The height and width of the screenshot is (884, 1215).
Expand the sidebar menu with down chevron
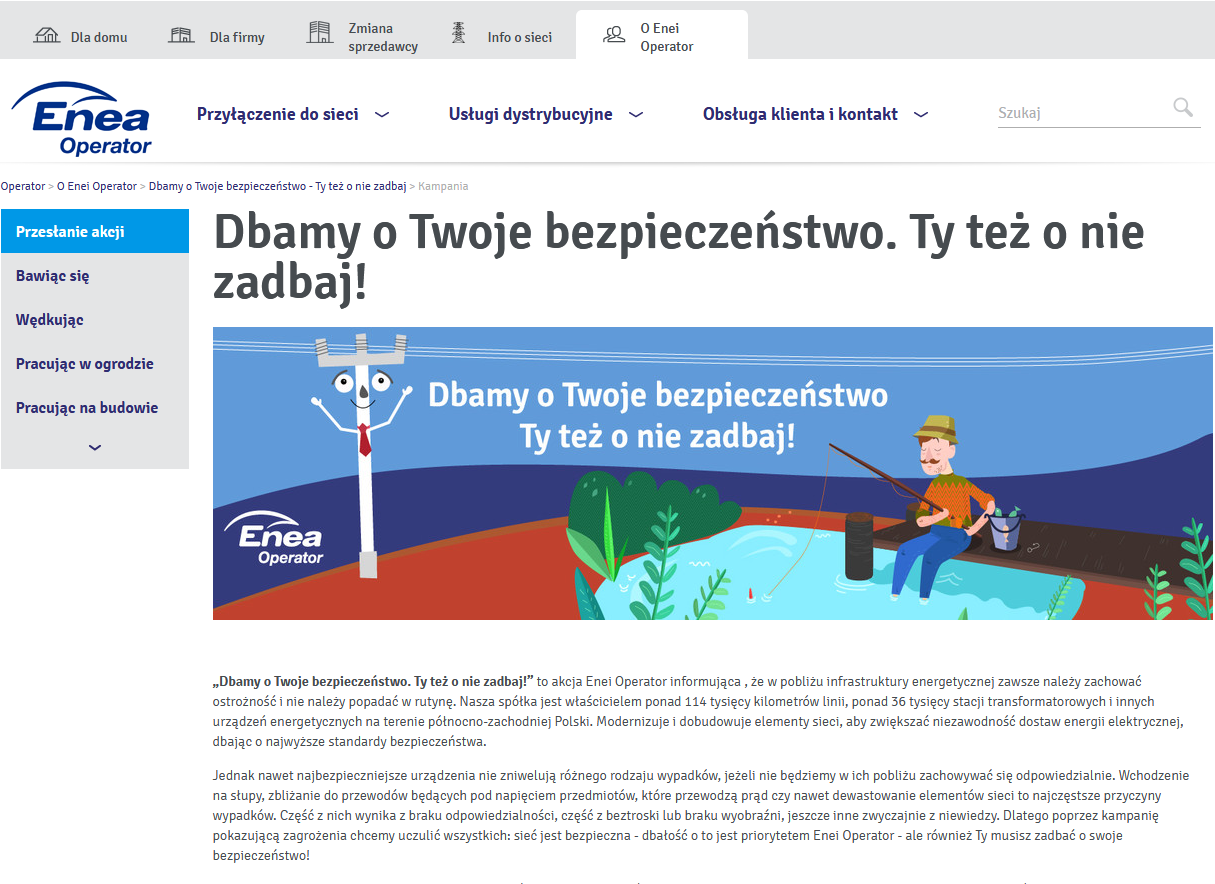pyautogui.click(x=95, y=448)
